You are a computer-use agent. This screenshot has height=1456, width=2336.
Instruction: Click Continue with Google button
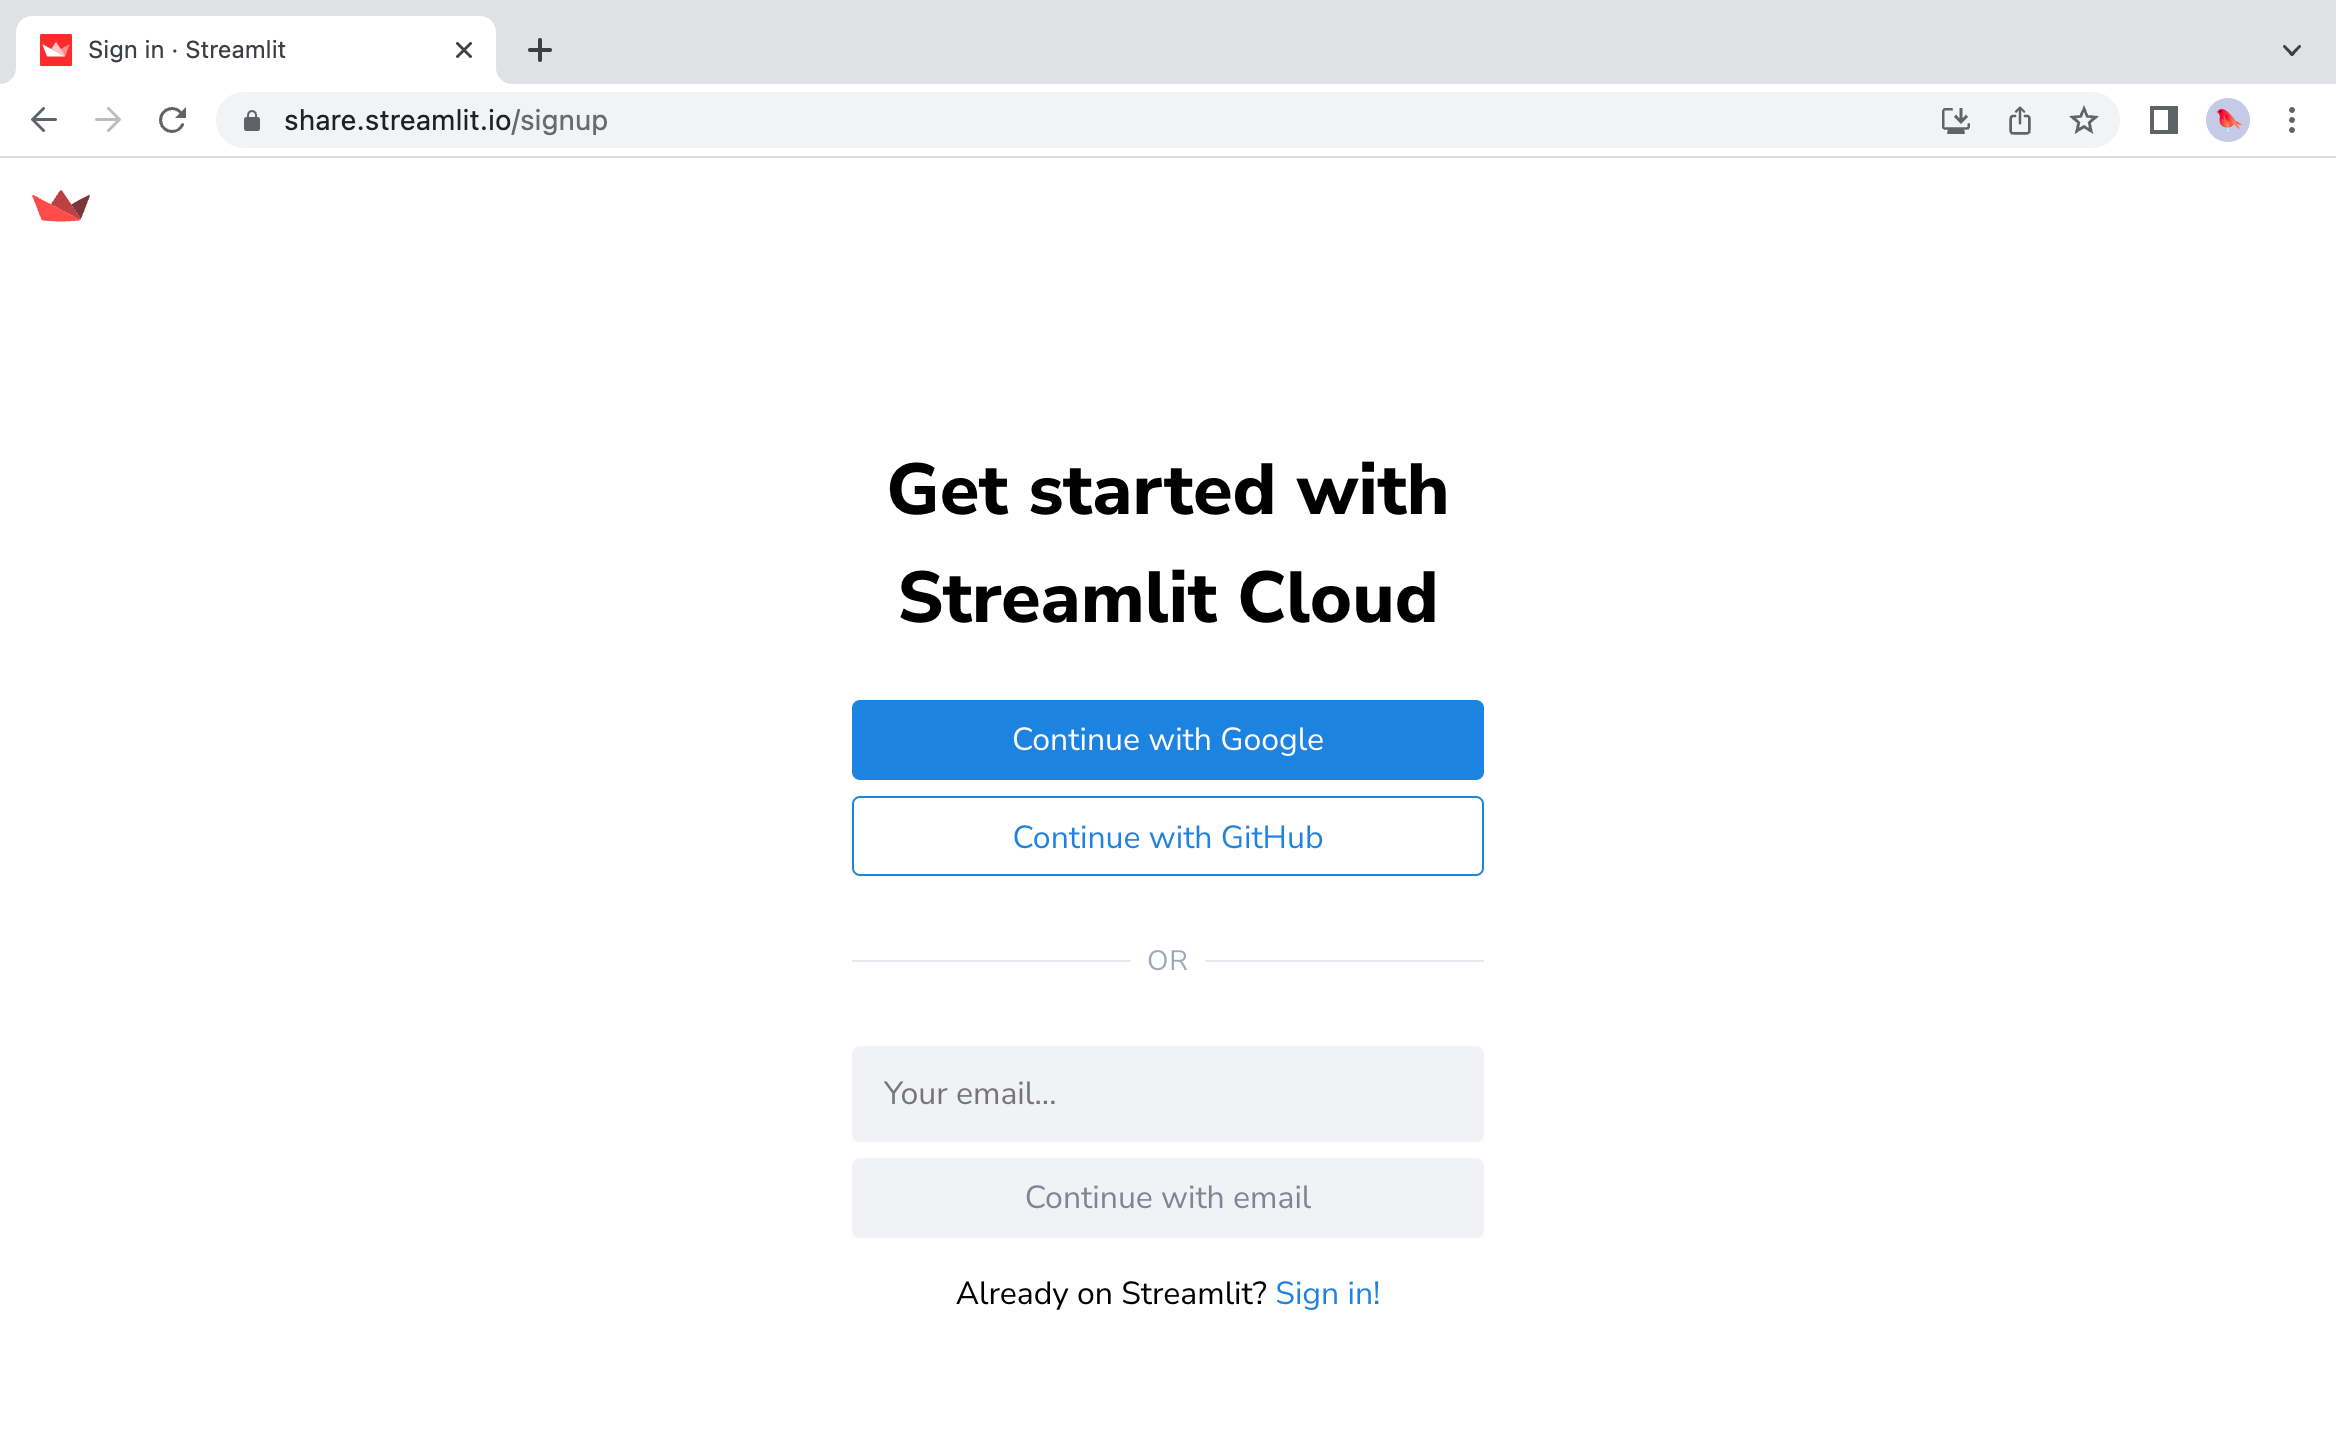point(1167,740)
